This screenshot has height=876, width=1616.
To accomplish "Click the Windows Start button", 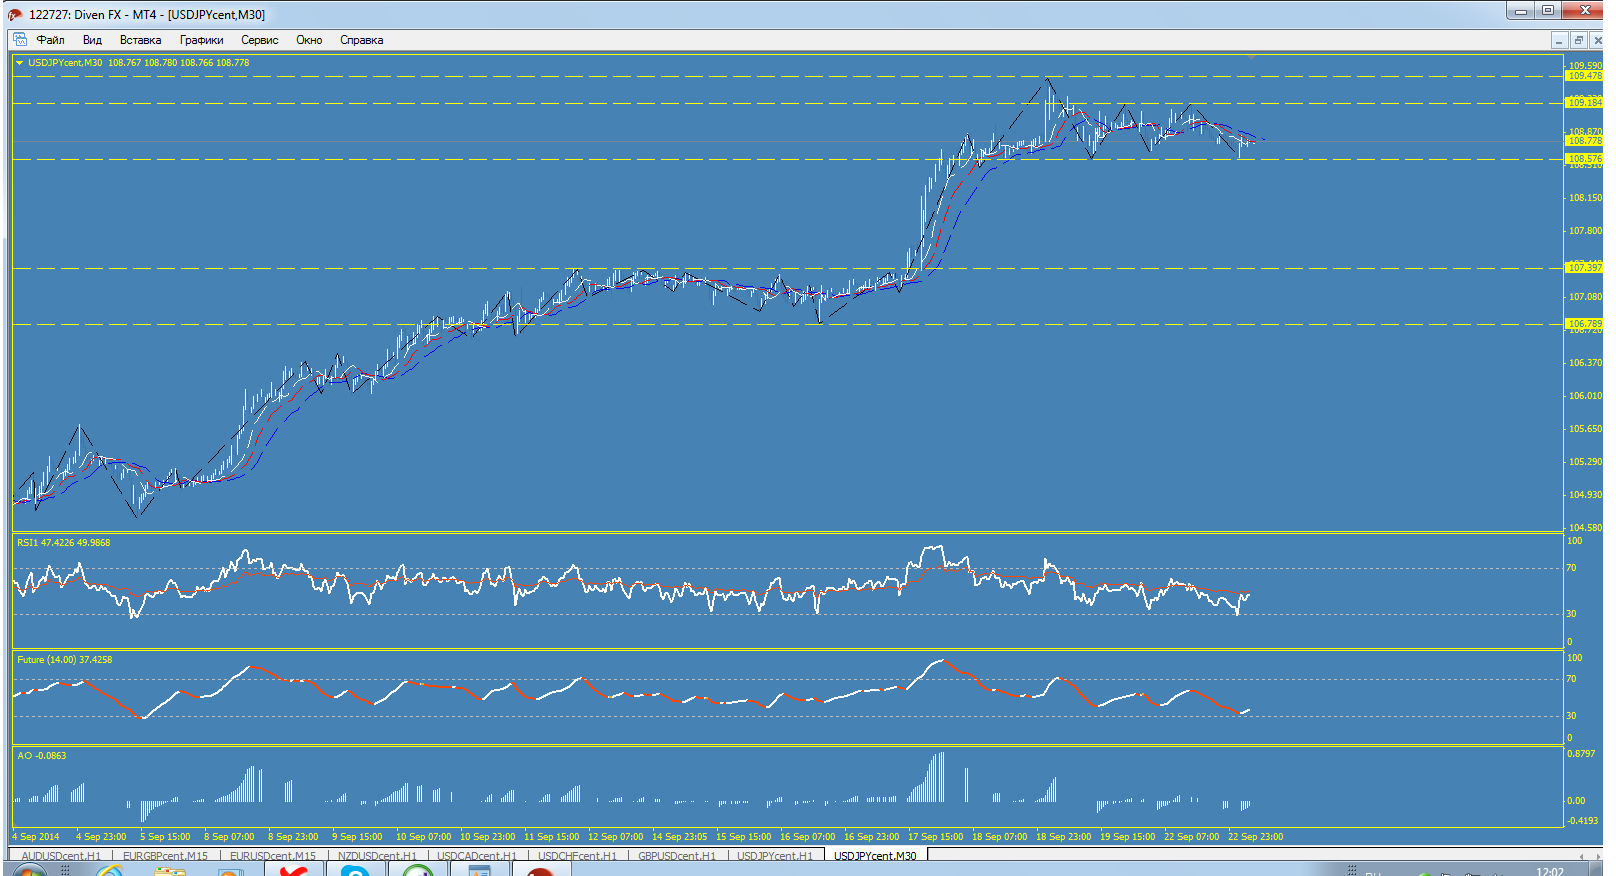I will [28, 871].
